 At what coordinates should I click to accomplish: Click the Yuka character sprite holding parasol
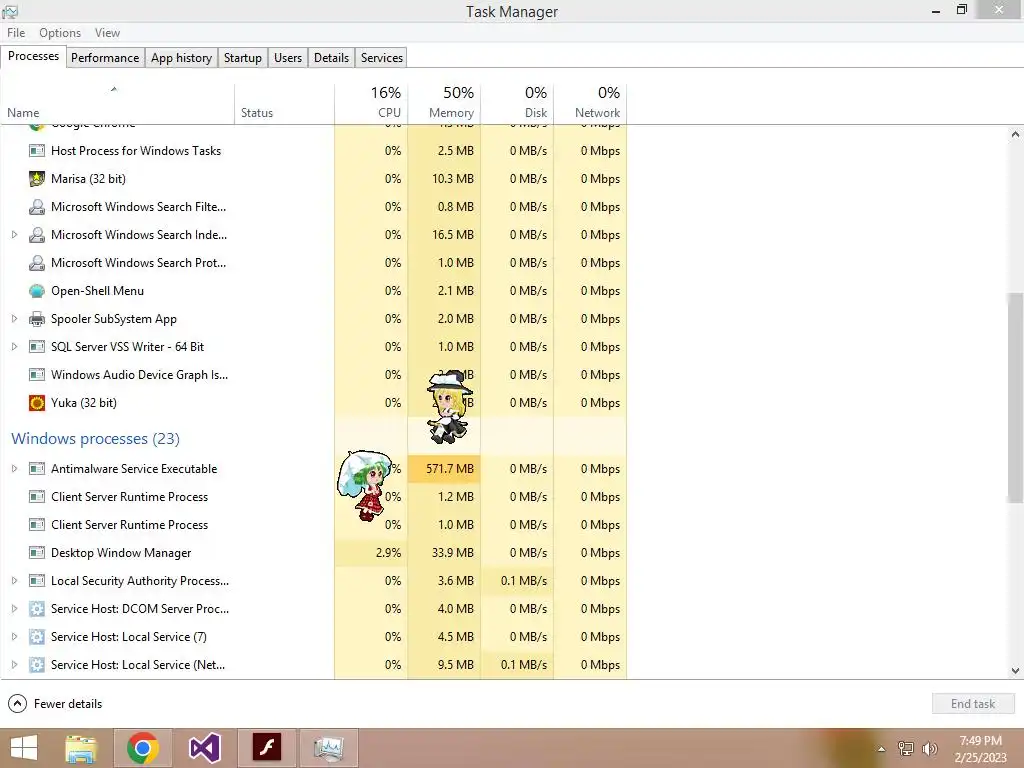tap(364, 485)
